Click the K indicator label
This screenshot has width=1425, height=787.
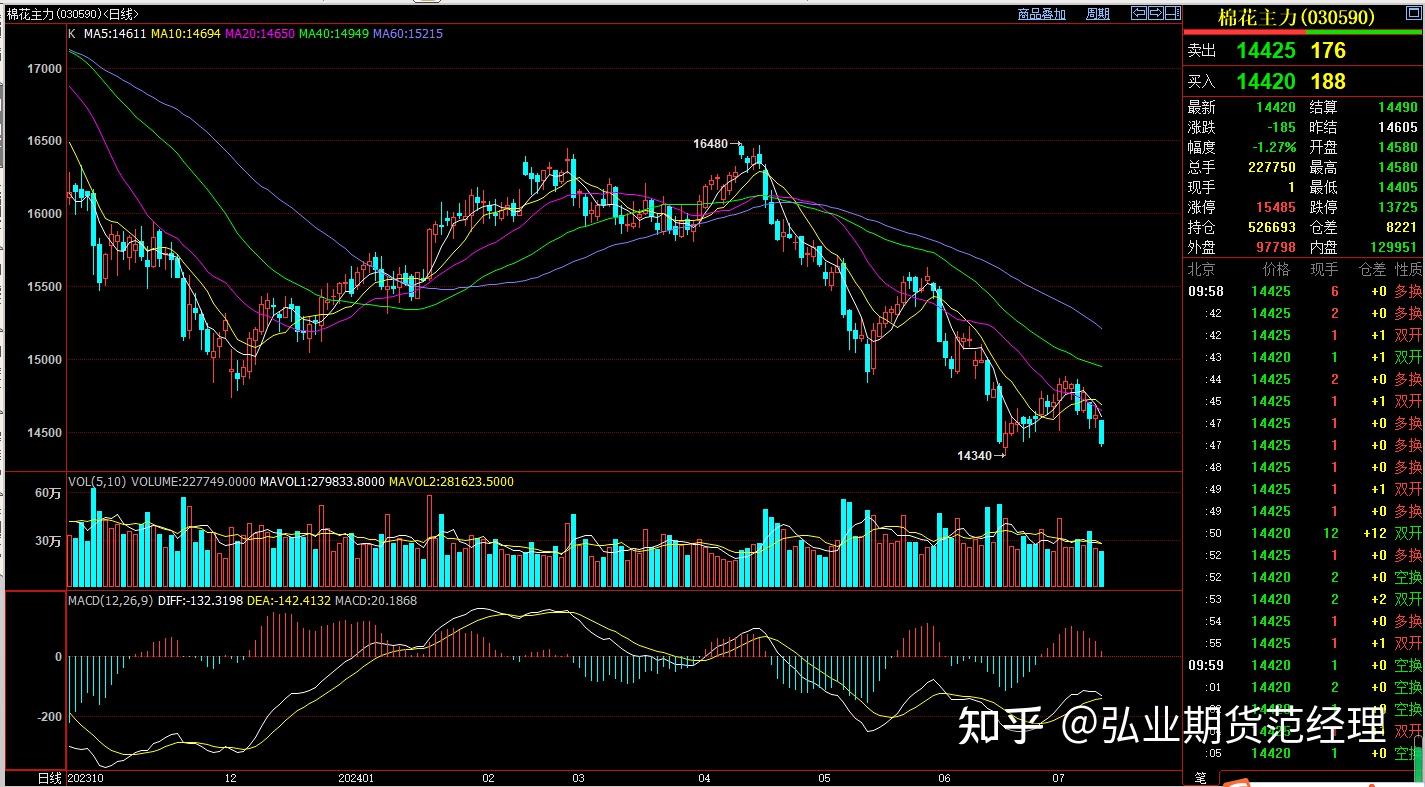[x=72, y=33]
